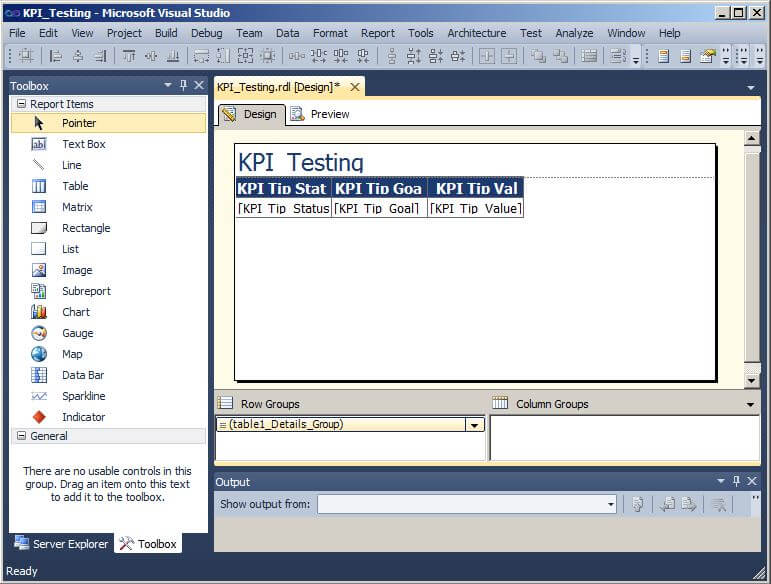771x584 pixels.
Task: Open the Report menu
Action: click(x=378, y=33)
